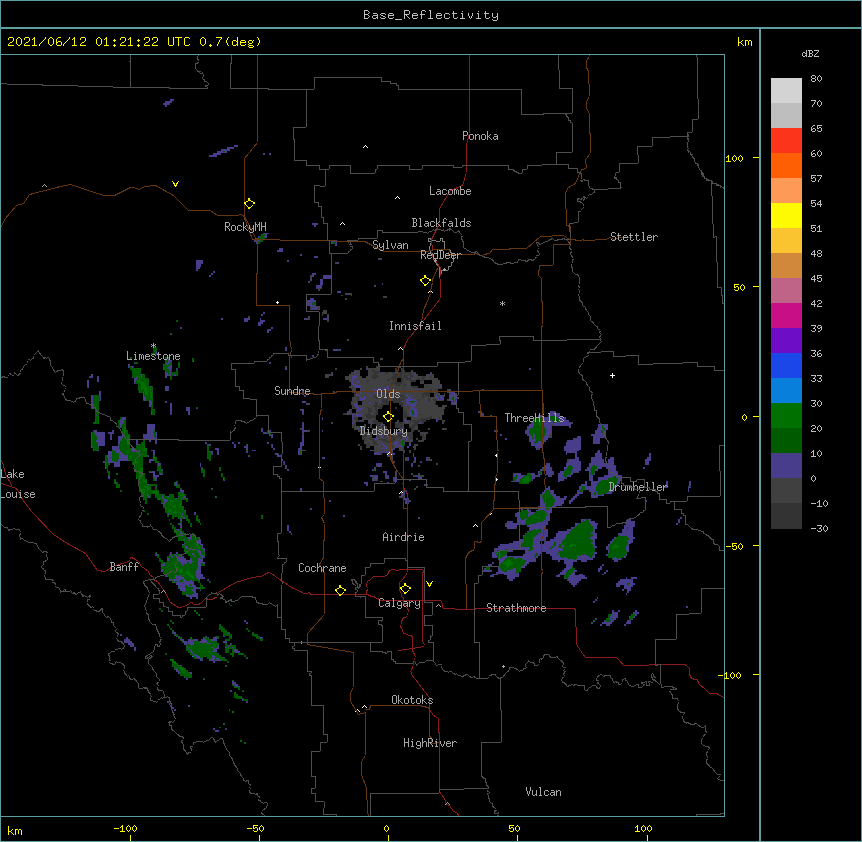Click the Didsbury label
862x842 pixels.
[384, 431]
